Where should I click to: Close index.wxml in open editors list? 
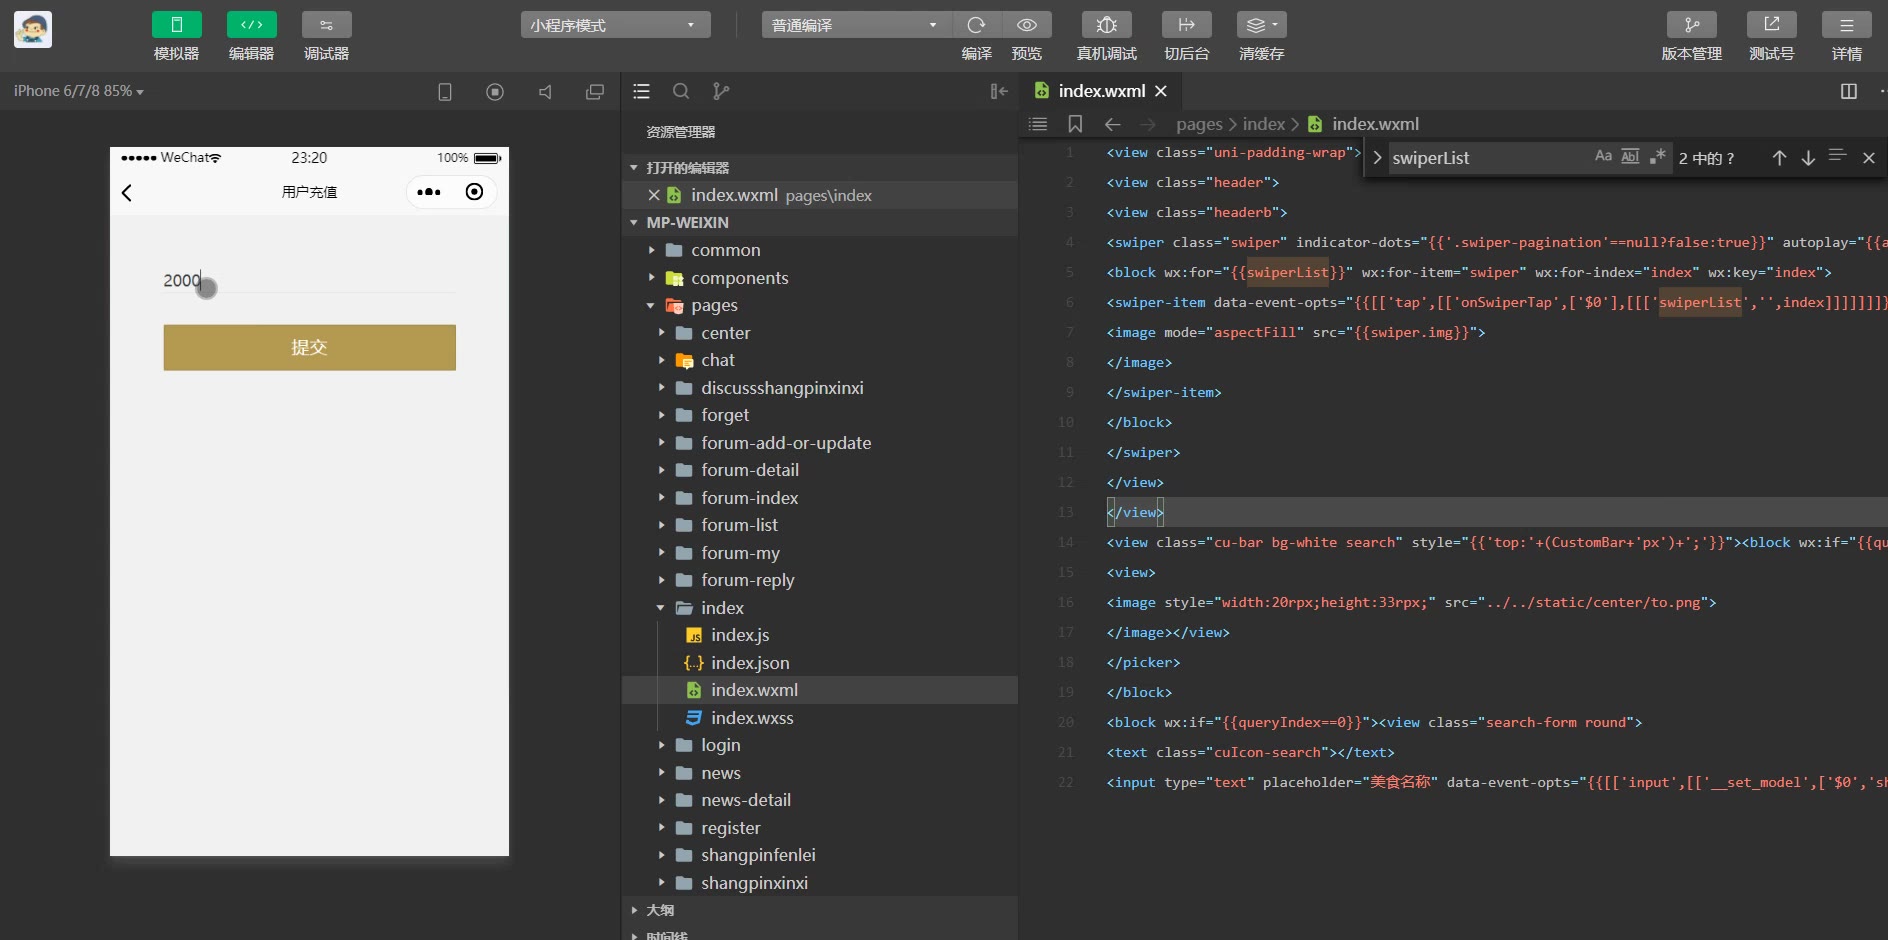coord(654,195)
